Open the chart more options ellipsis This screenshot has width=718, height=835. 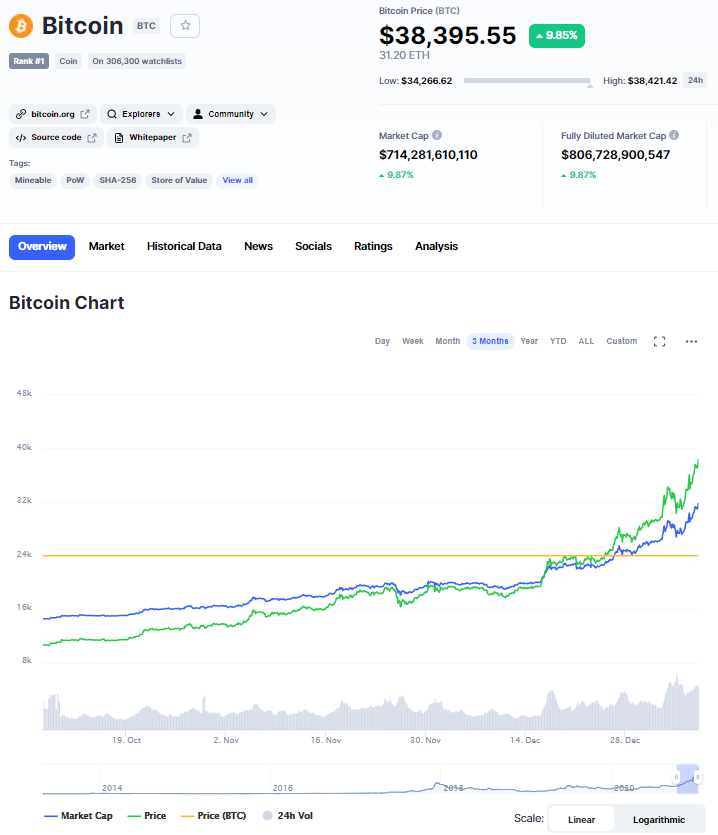point(691,341)
